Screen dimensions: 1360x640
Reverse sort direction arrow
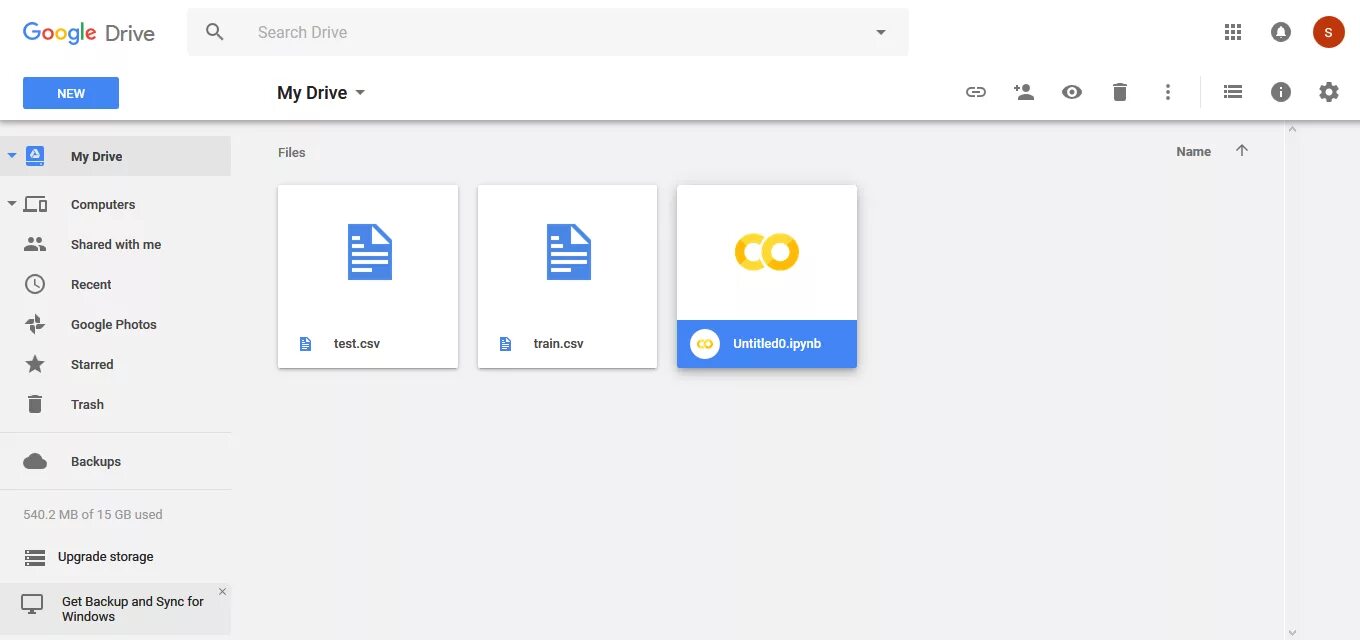tap(1242, 151)
